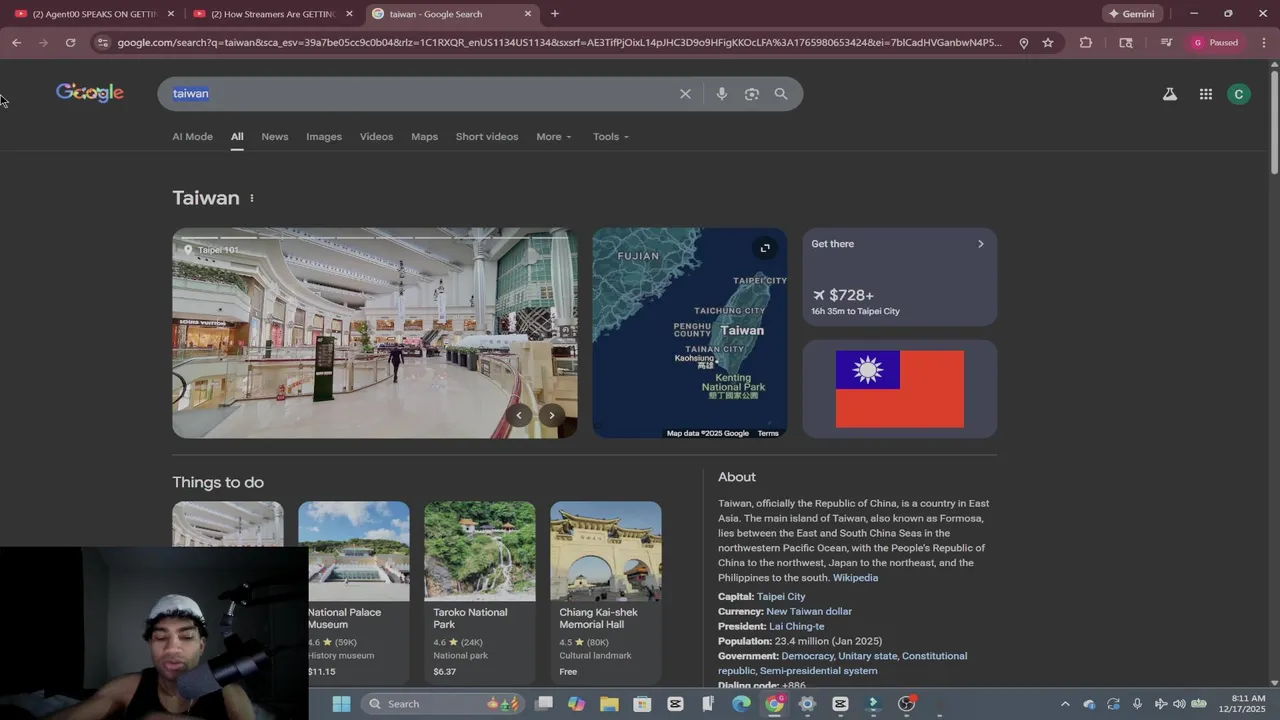
Task: Bookmark this page with the star icon
Action: tap(1048, 43)
